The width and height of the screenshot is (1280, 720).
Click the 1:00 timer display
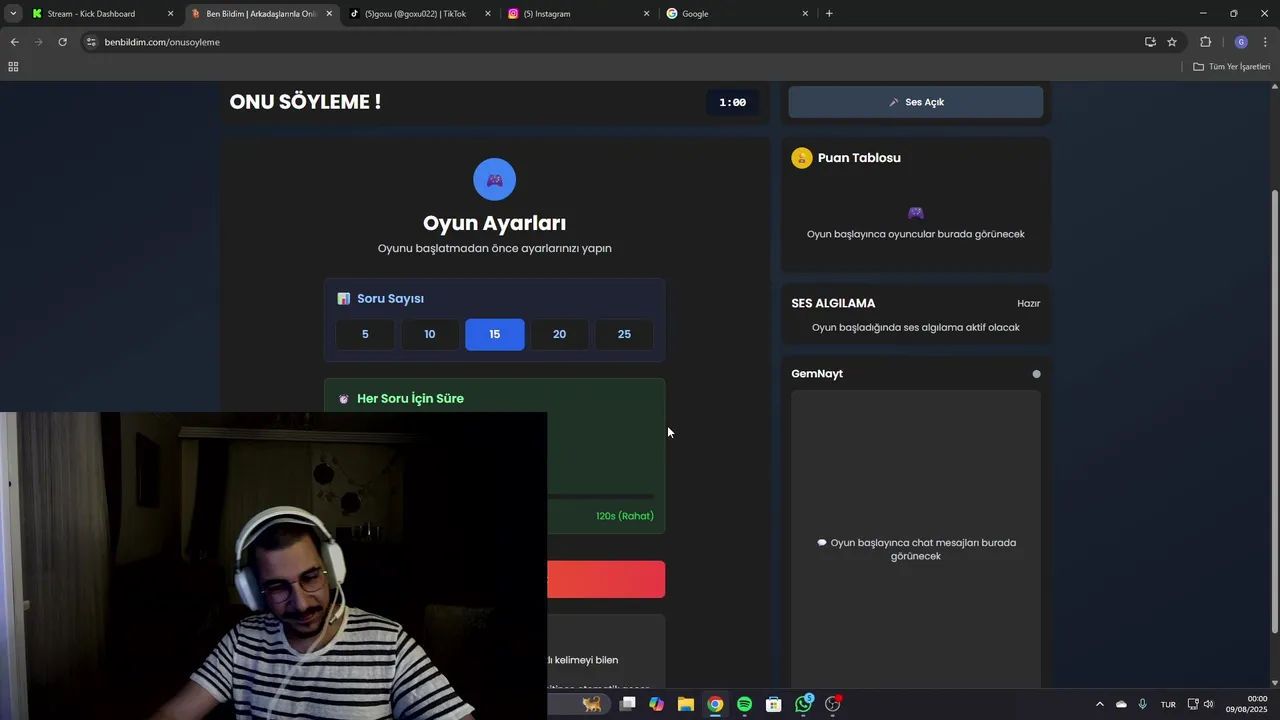[732, 102]
